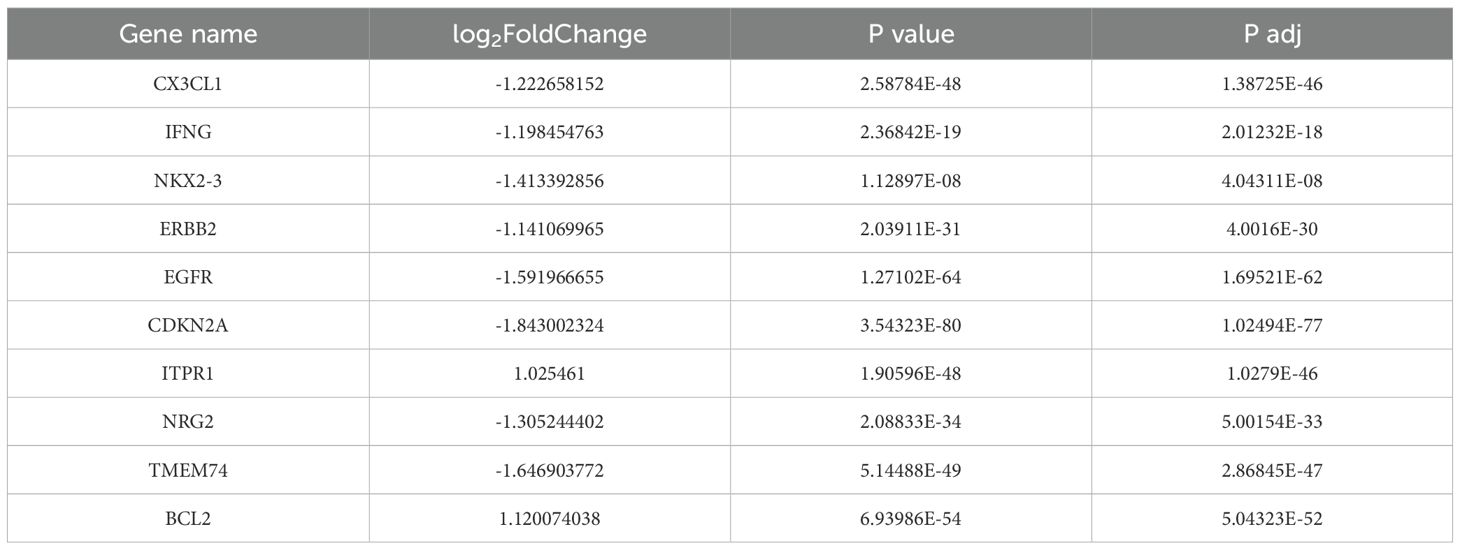This screenshot has width=1460, height=550.
Task: Click the ITPR1 gene name
Action: point(188,373)
